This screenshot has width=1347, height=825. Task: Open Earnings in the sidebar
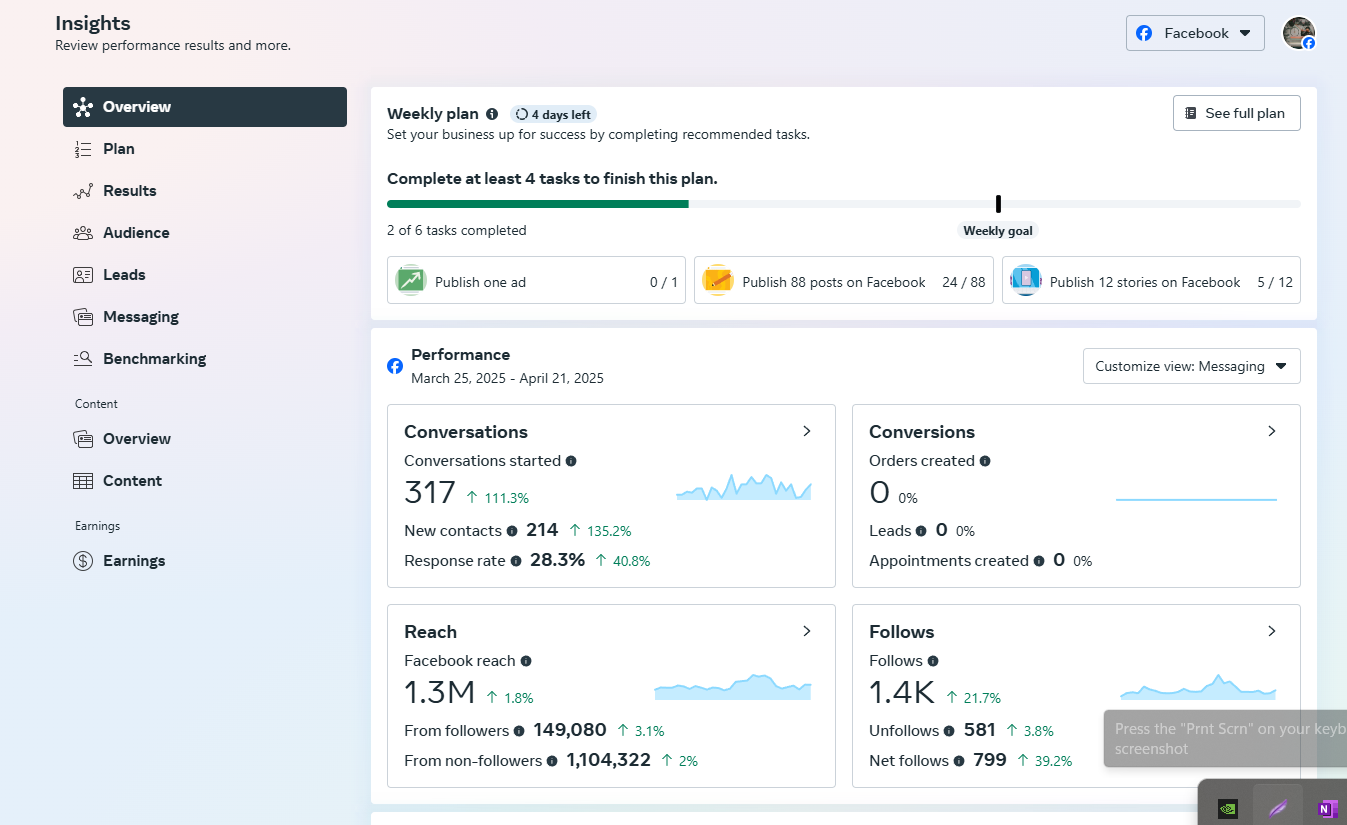tap(134, 561)
